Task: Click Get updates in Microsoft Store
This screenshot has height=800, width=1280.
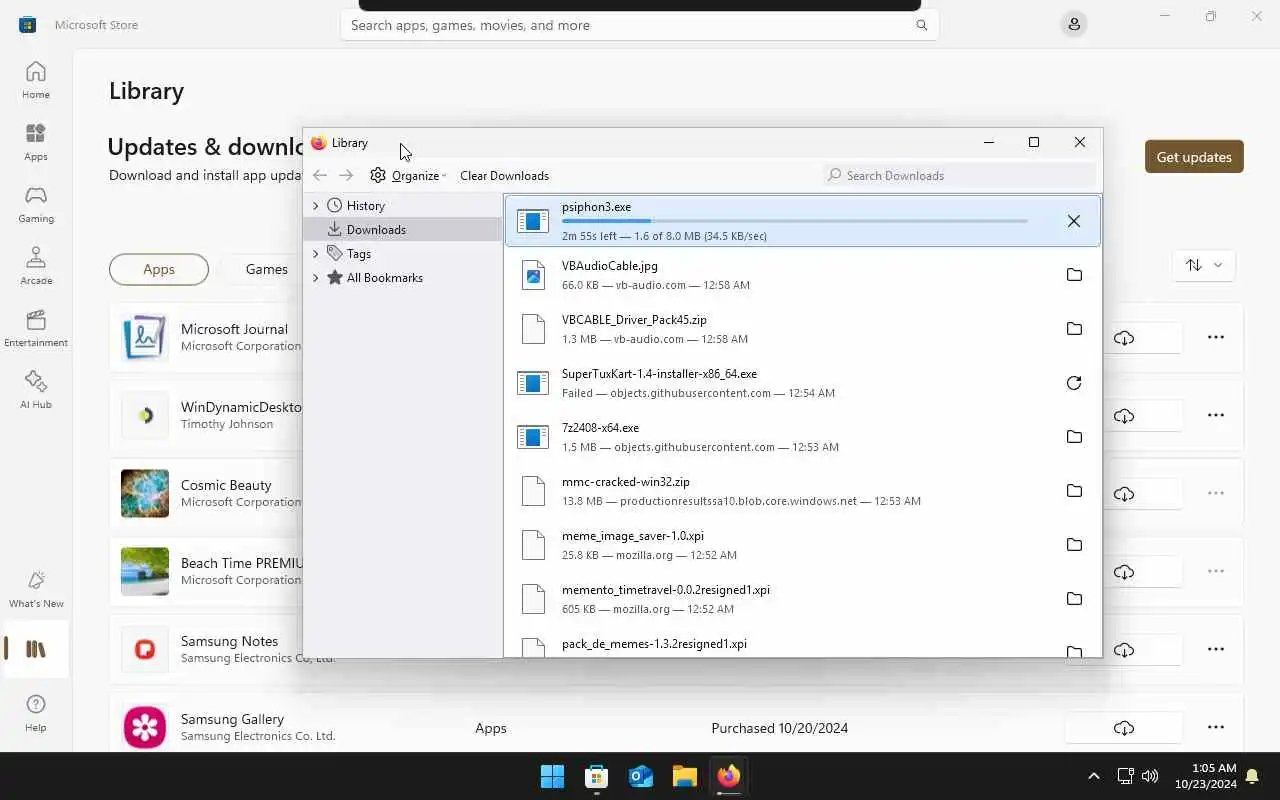Action: [x=1194, y=156]
